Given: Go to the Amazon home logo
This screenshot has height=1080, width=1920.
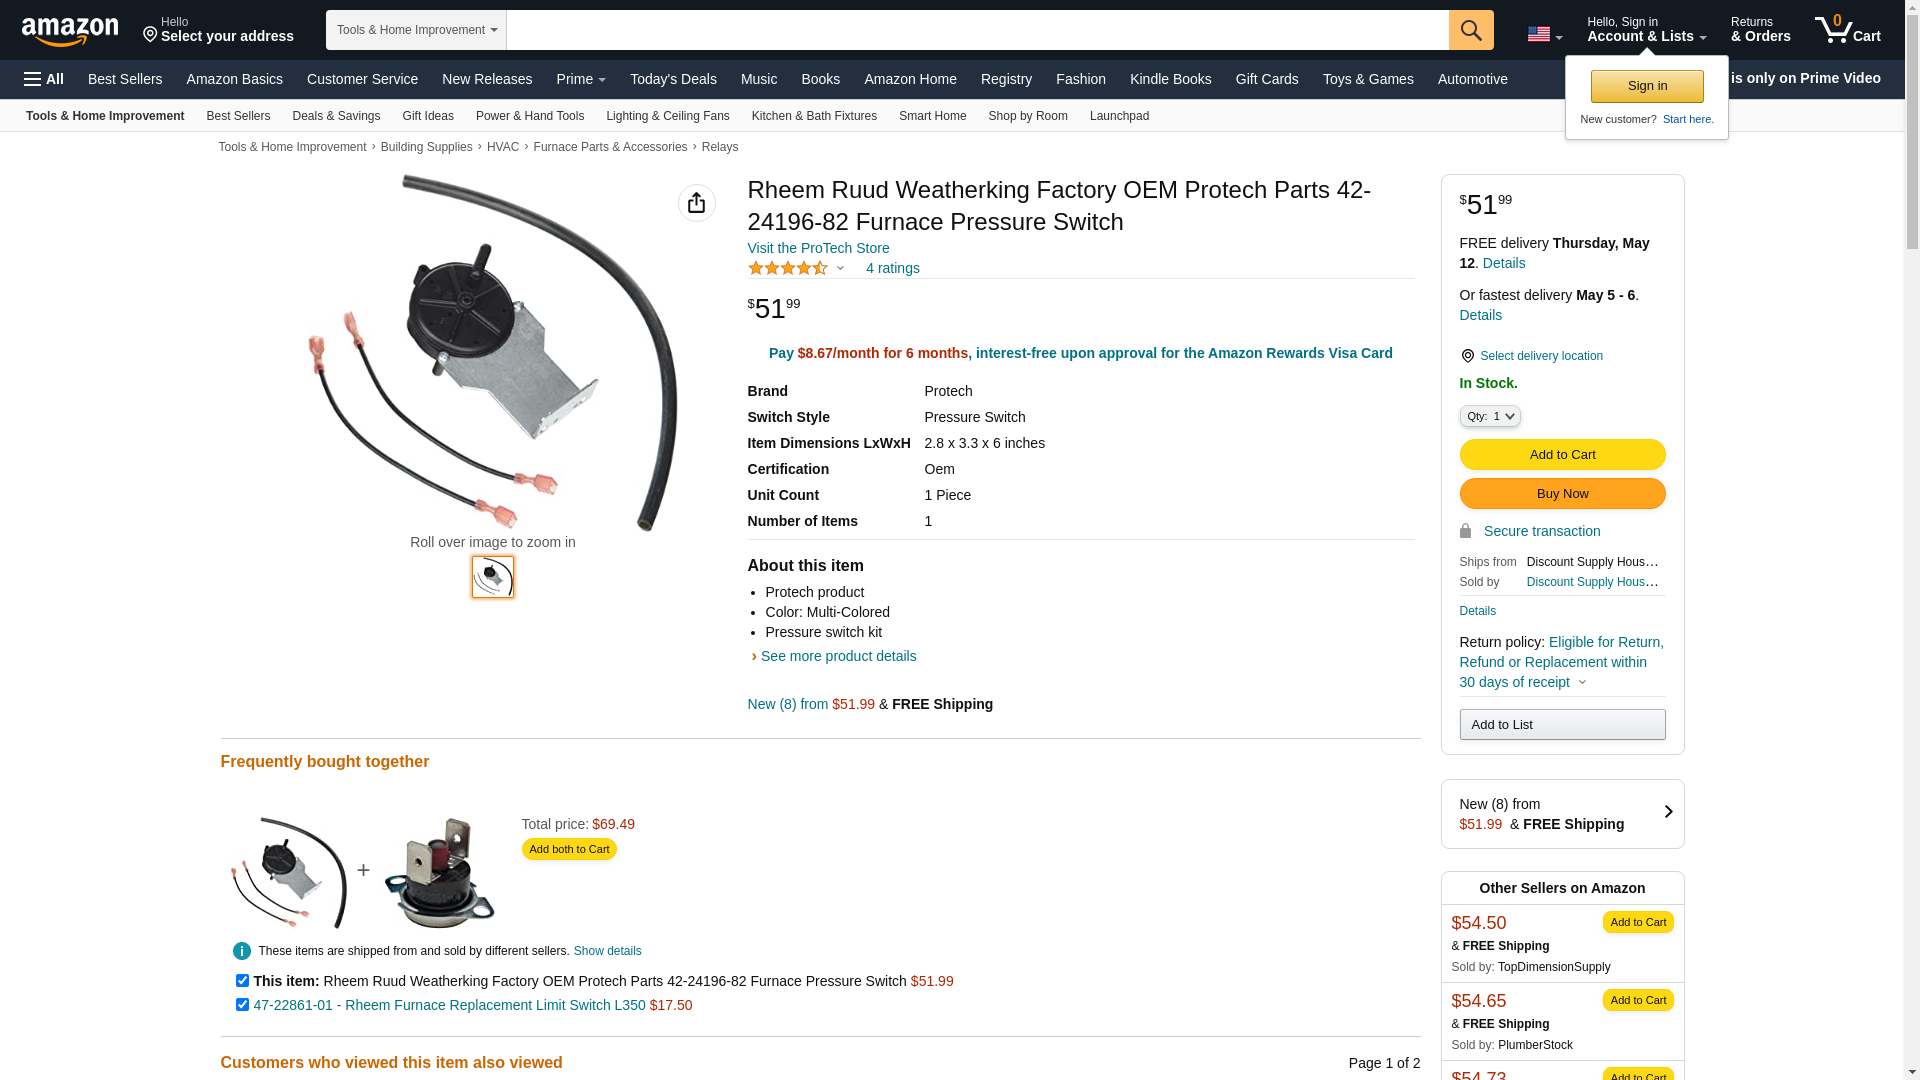Looking at the screenshot, I should [x=70, y=31].
